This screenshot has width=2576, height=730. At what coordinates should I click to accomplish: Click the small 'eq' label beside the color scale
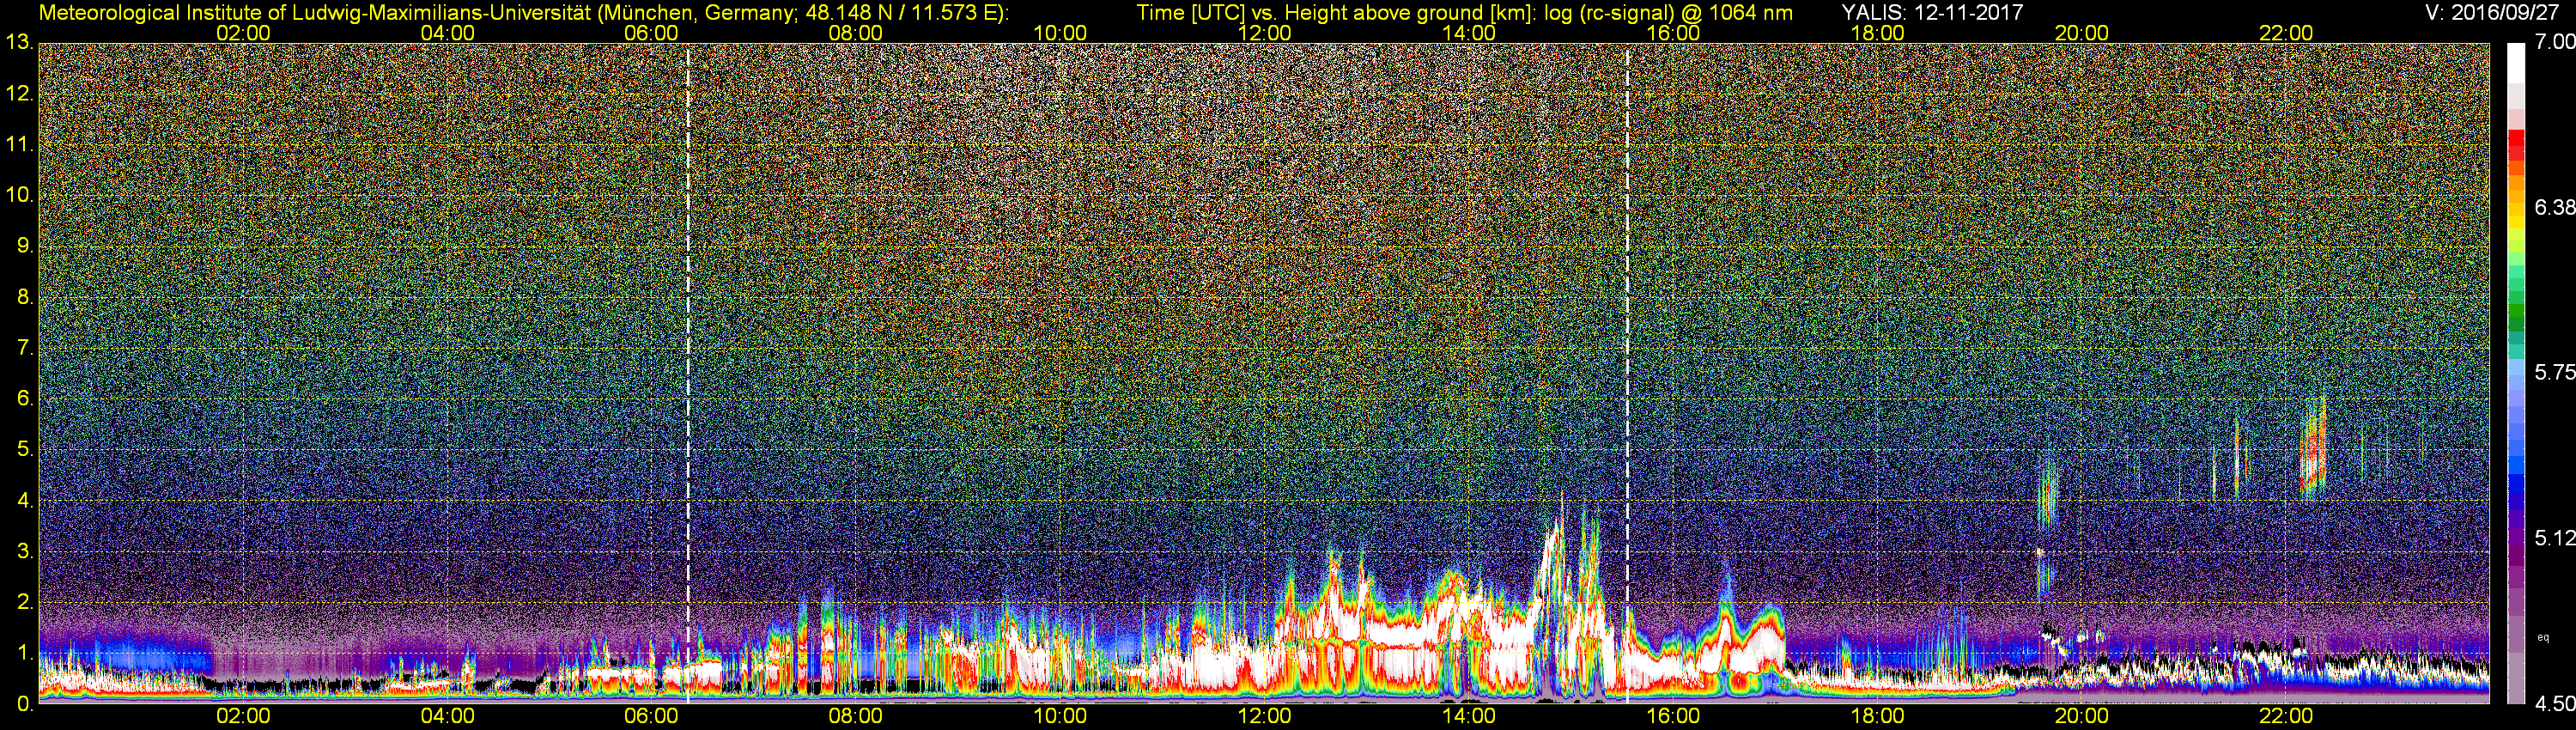coord(2544,637)
